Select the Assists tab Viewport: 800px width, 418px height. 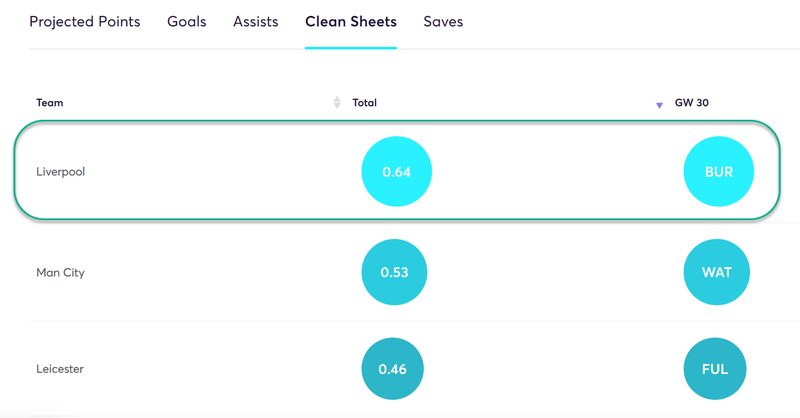(x=256, y=21)
